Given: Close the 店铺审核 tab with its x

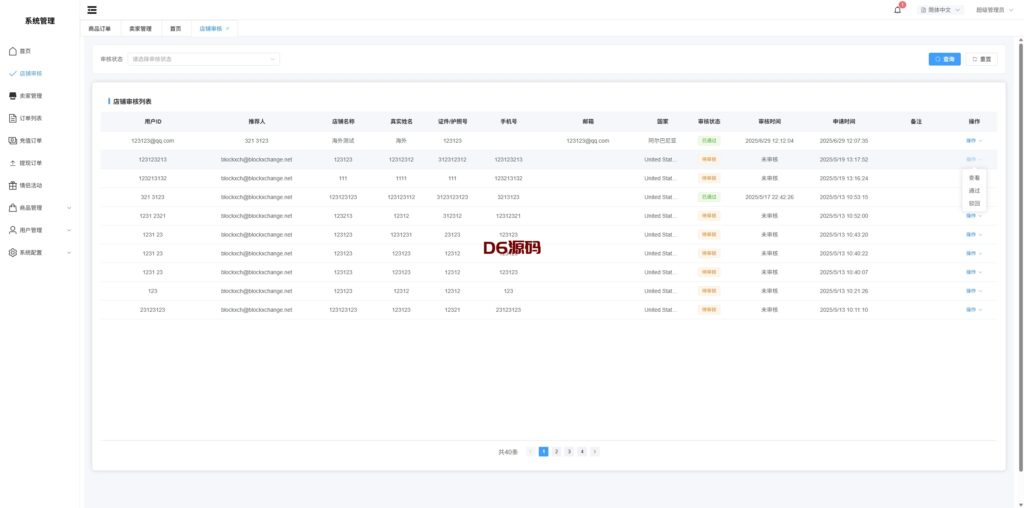Looking at the screenshot, I should [x=227, y=28].
